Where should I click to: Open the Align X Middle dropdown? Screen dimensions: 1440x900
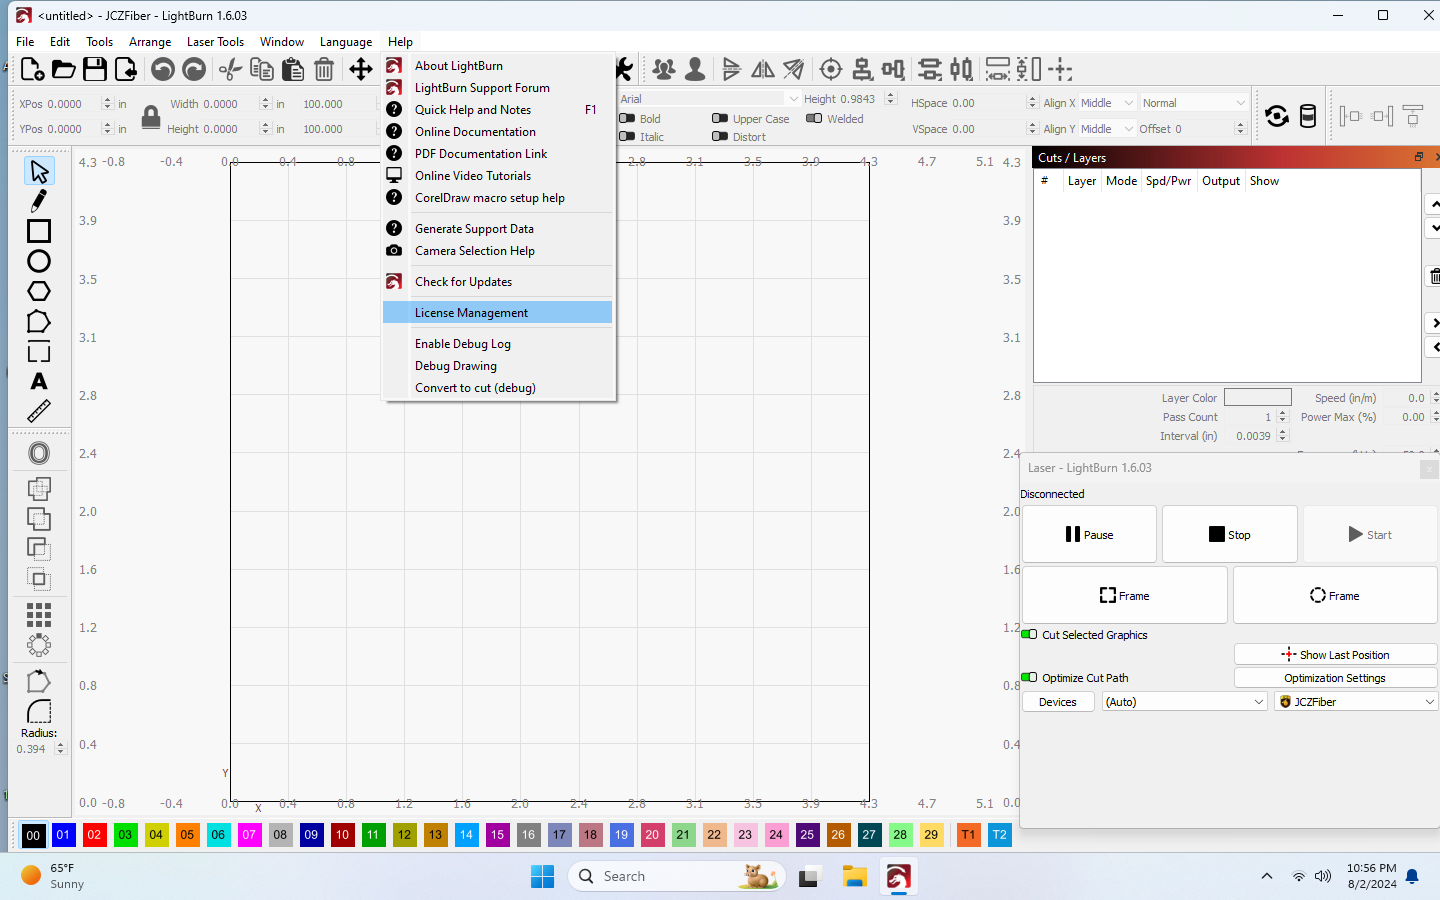tap(1107, 103)
